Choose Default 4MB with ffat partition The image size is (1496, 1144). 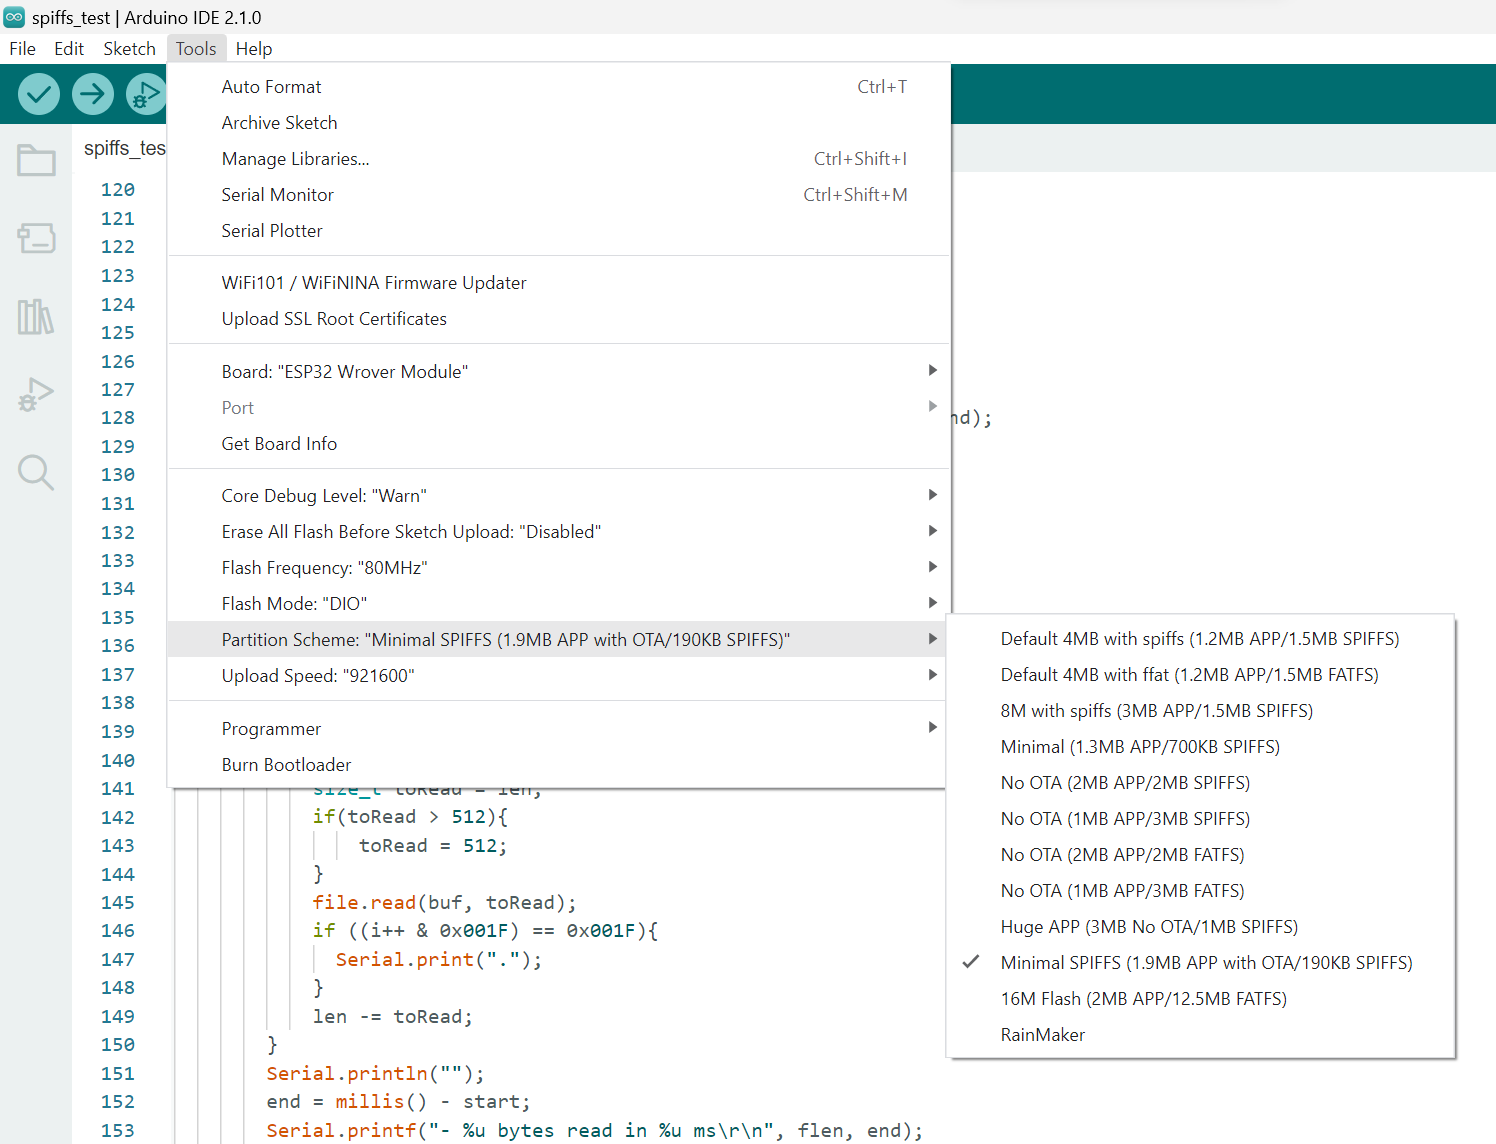pyautogui.click(x=1200, y=675)
